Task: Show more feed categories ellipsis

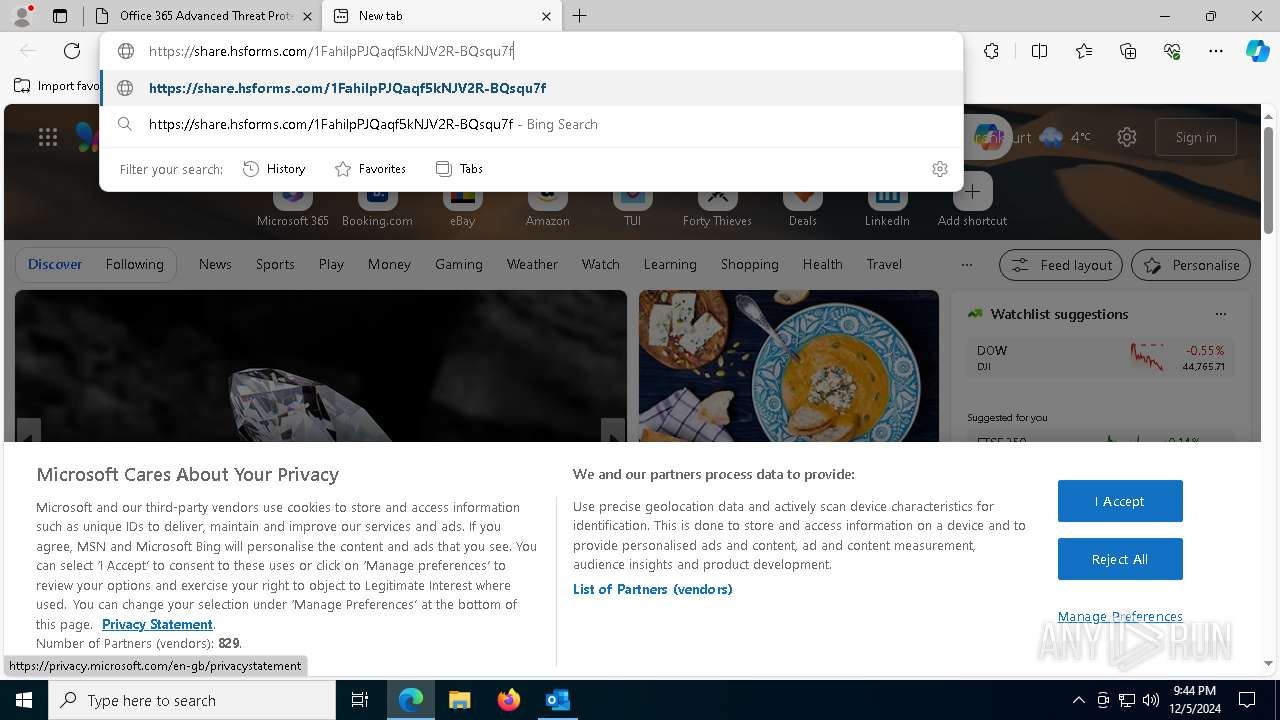Action: 966,265
